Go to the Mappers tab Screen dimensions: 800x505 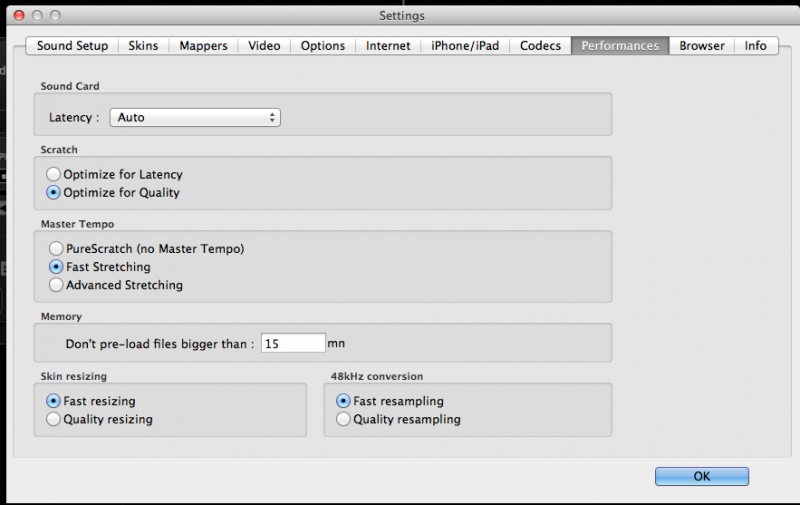point(203,46)
